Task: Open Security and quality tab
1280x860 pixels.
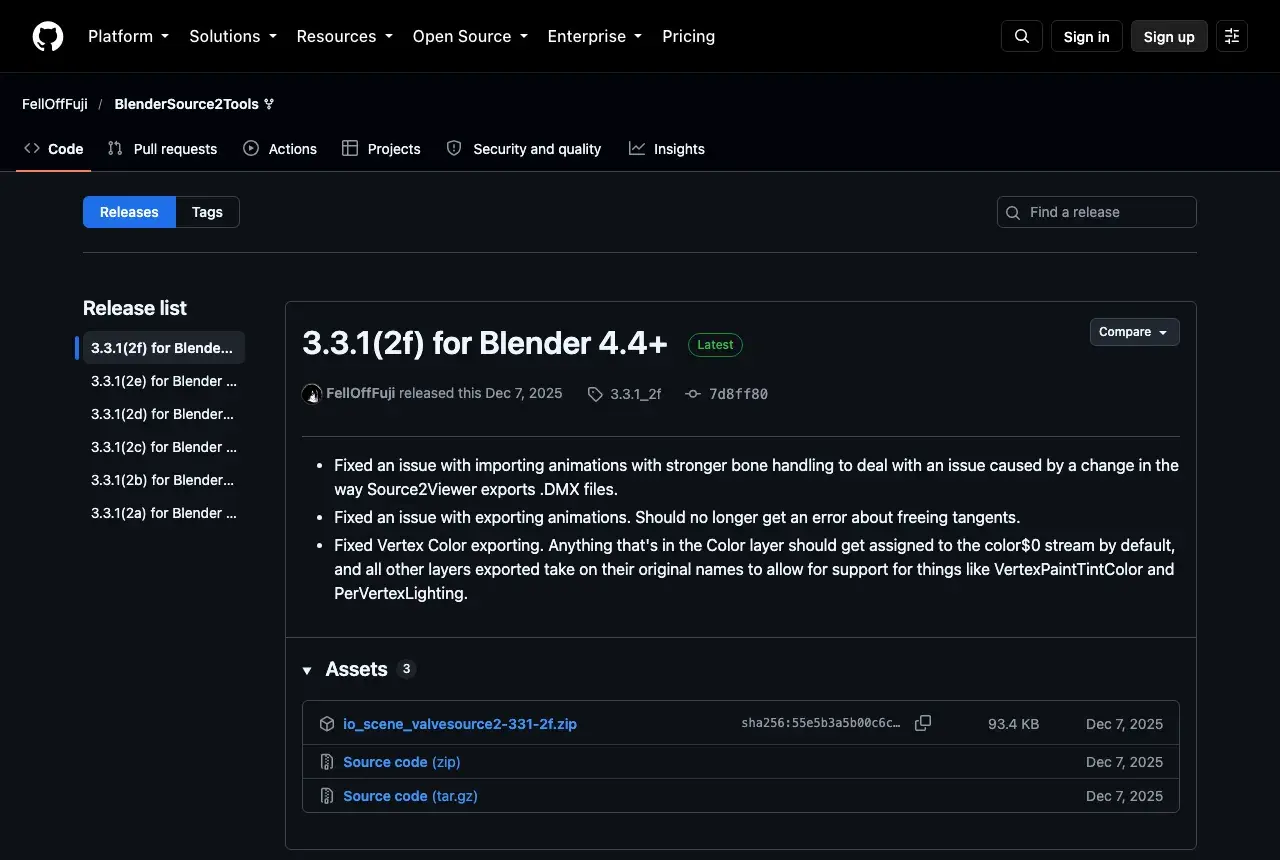Action: (x=524, y=149)
